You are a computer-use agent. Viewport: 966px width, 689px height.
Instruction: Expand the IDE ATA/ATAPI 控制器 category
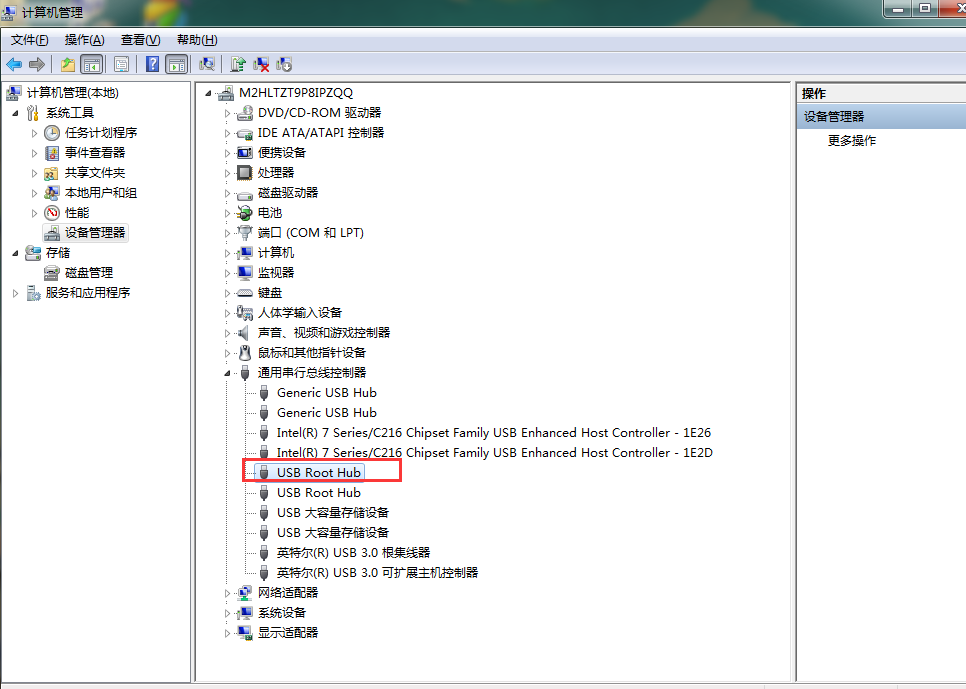(x=227, y=133)
